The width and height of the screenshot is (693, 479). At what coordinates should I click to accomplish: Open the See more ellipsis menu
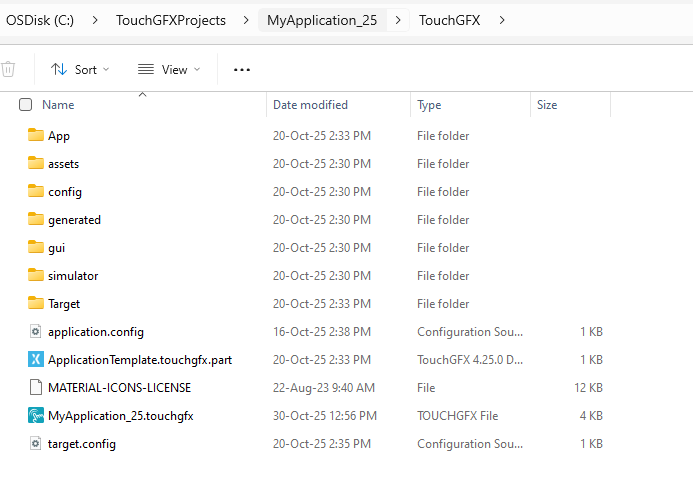pos(242,69)
